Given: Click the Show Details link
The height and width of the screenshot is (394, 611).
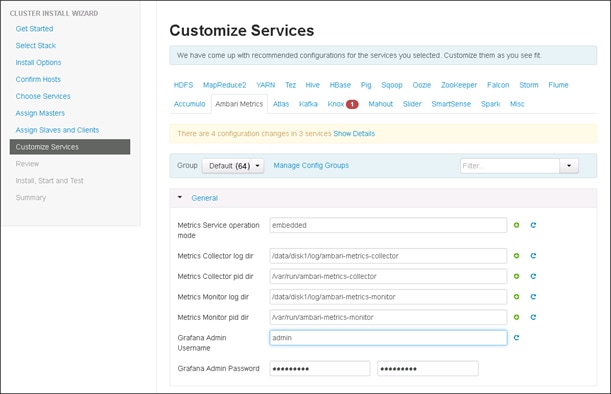Looking at the screenshot, I should [x=354, y=134].
